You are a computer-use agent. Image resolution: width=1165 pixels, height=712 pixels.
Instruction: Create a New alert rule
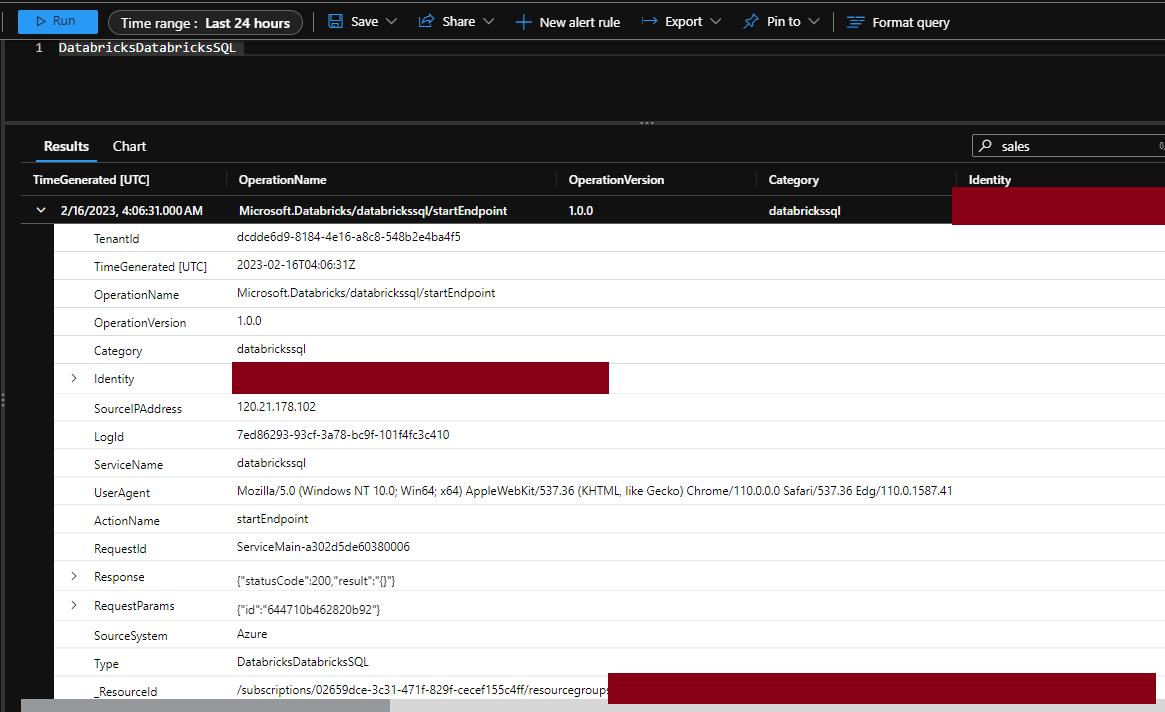tap(568, 22)
